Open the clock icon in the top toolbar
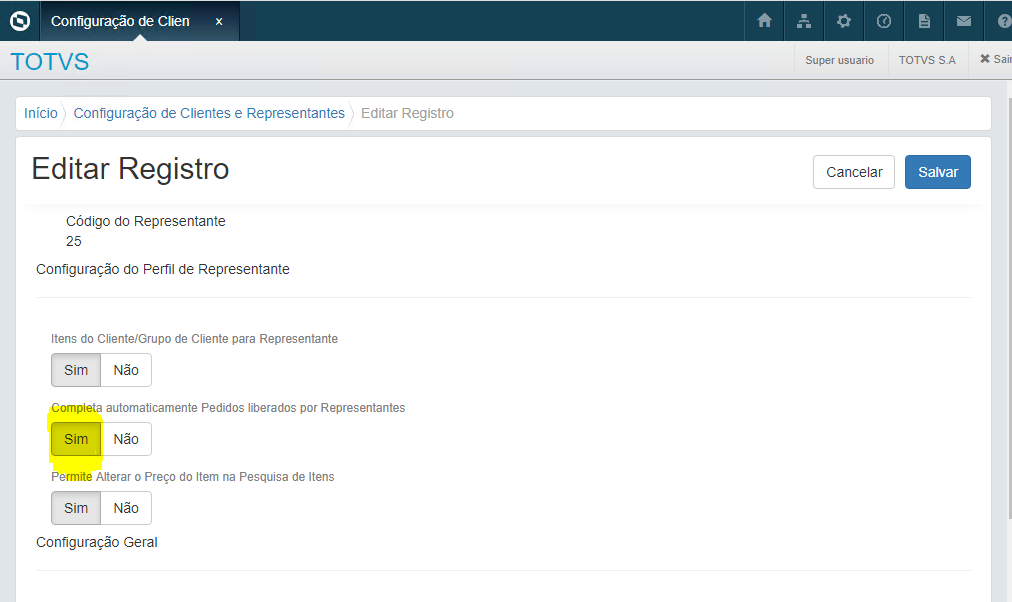The width and height of the screenshot is (1012, 602). point(884,20)
